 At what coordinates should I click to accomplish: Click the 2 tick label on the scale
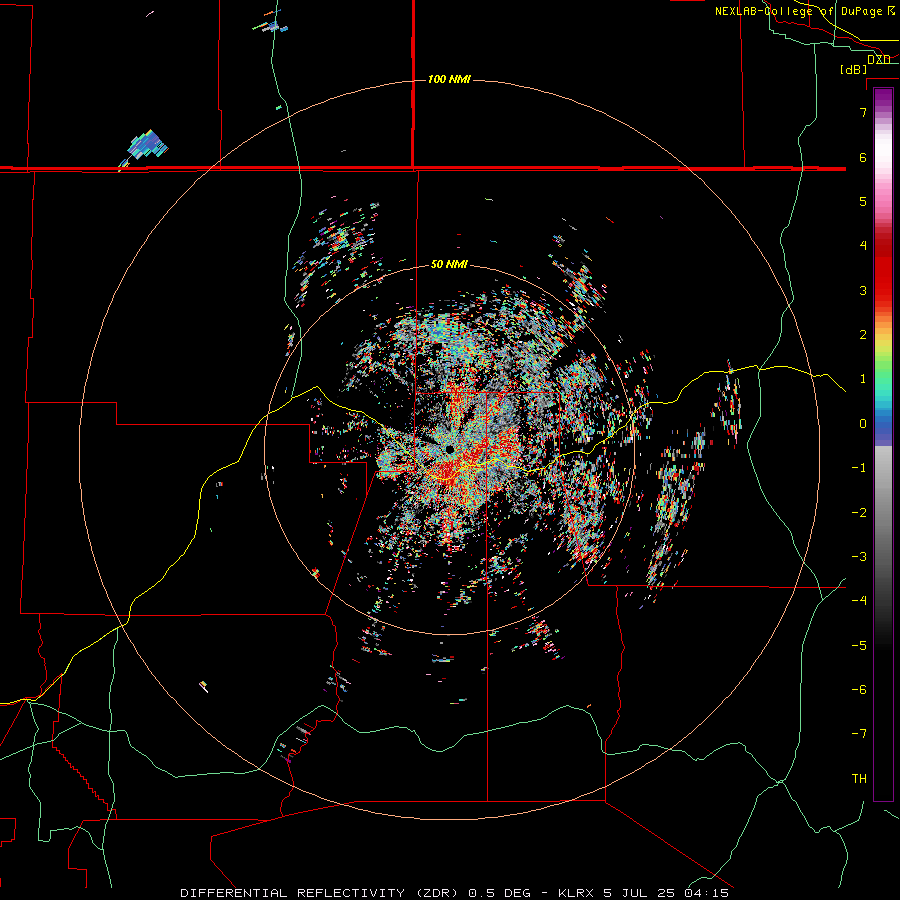coord(863,335)
